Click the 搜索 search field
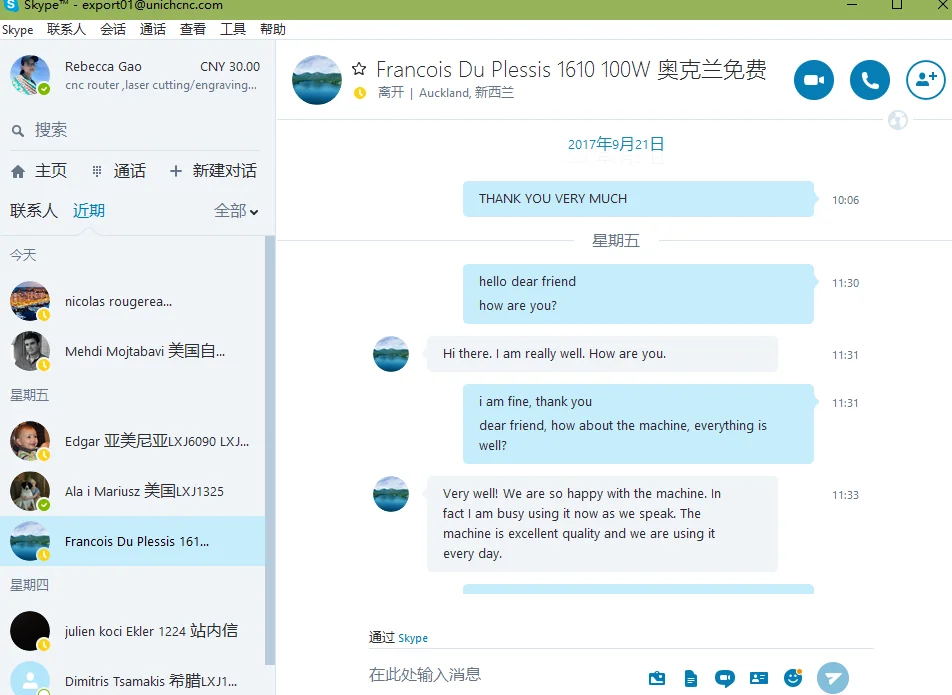The width and height of the screenshot is (952, 695). coord(135,130)
